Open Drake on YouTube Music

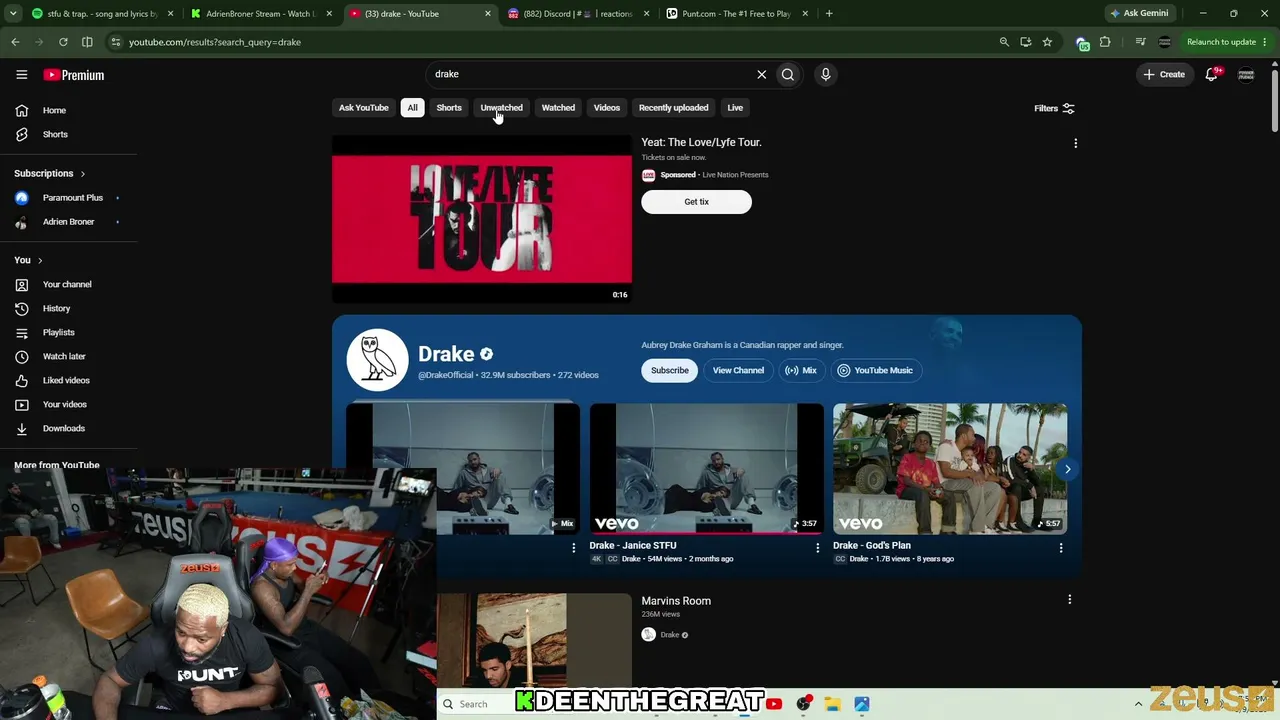(875, 370)
